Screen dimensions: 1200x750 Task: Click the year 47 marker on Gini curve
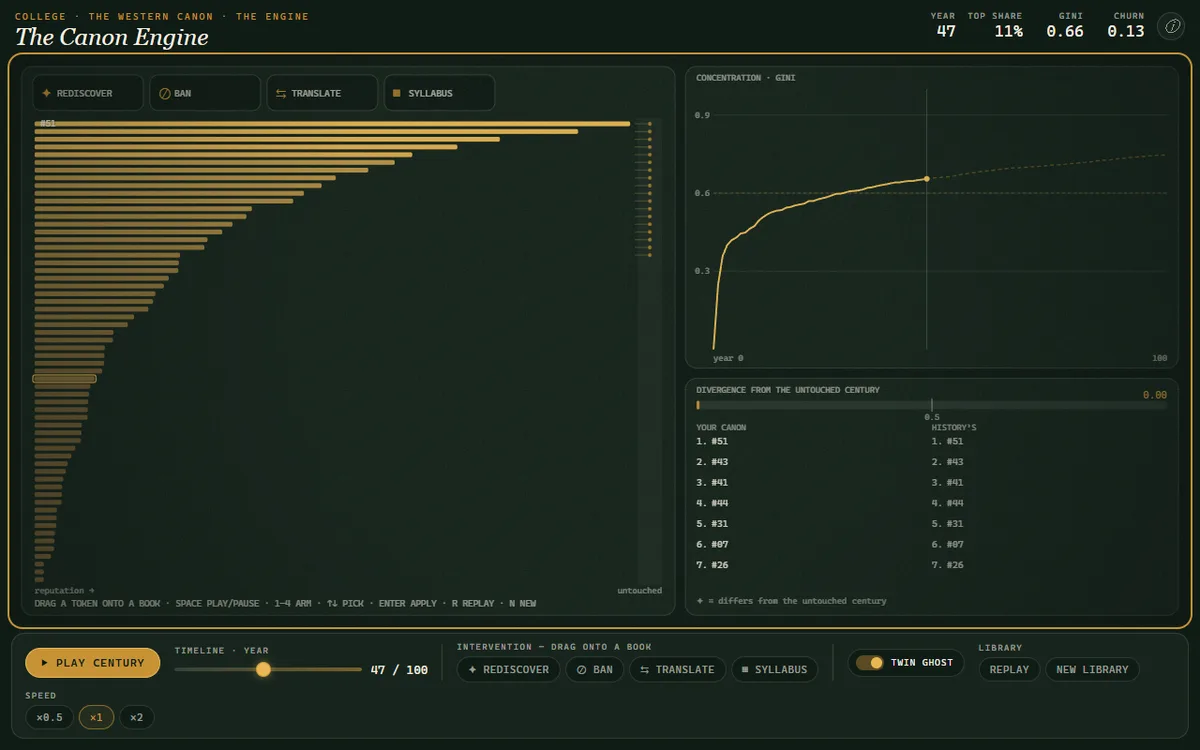click(926, 178)
